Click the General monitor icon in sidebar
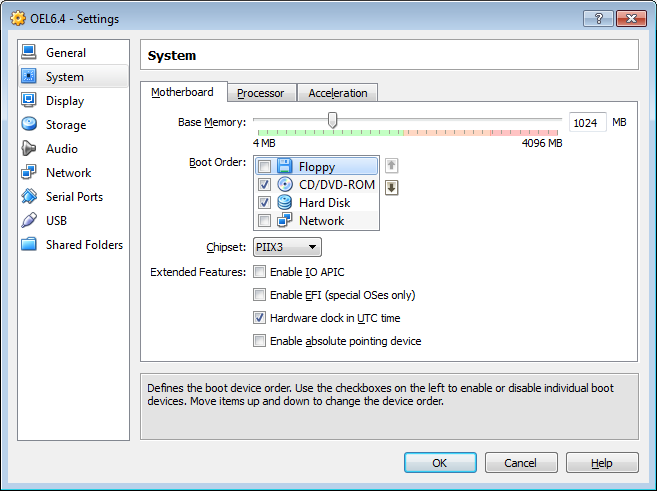This screenshot has height=491, width=657. pos(28,52)
